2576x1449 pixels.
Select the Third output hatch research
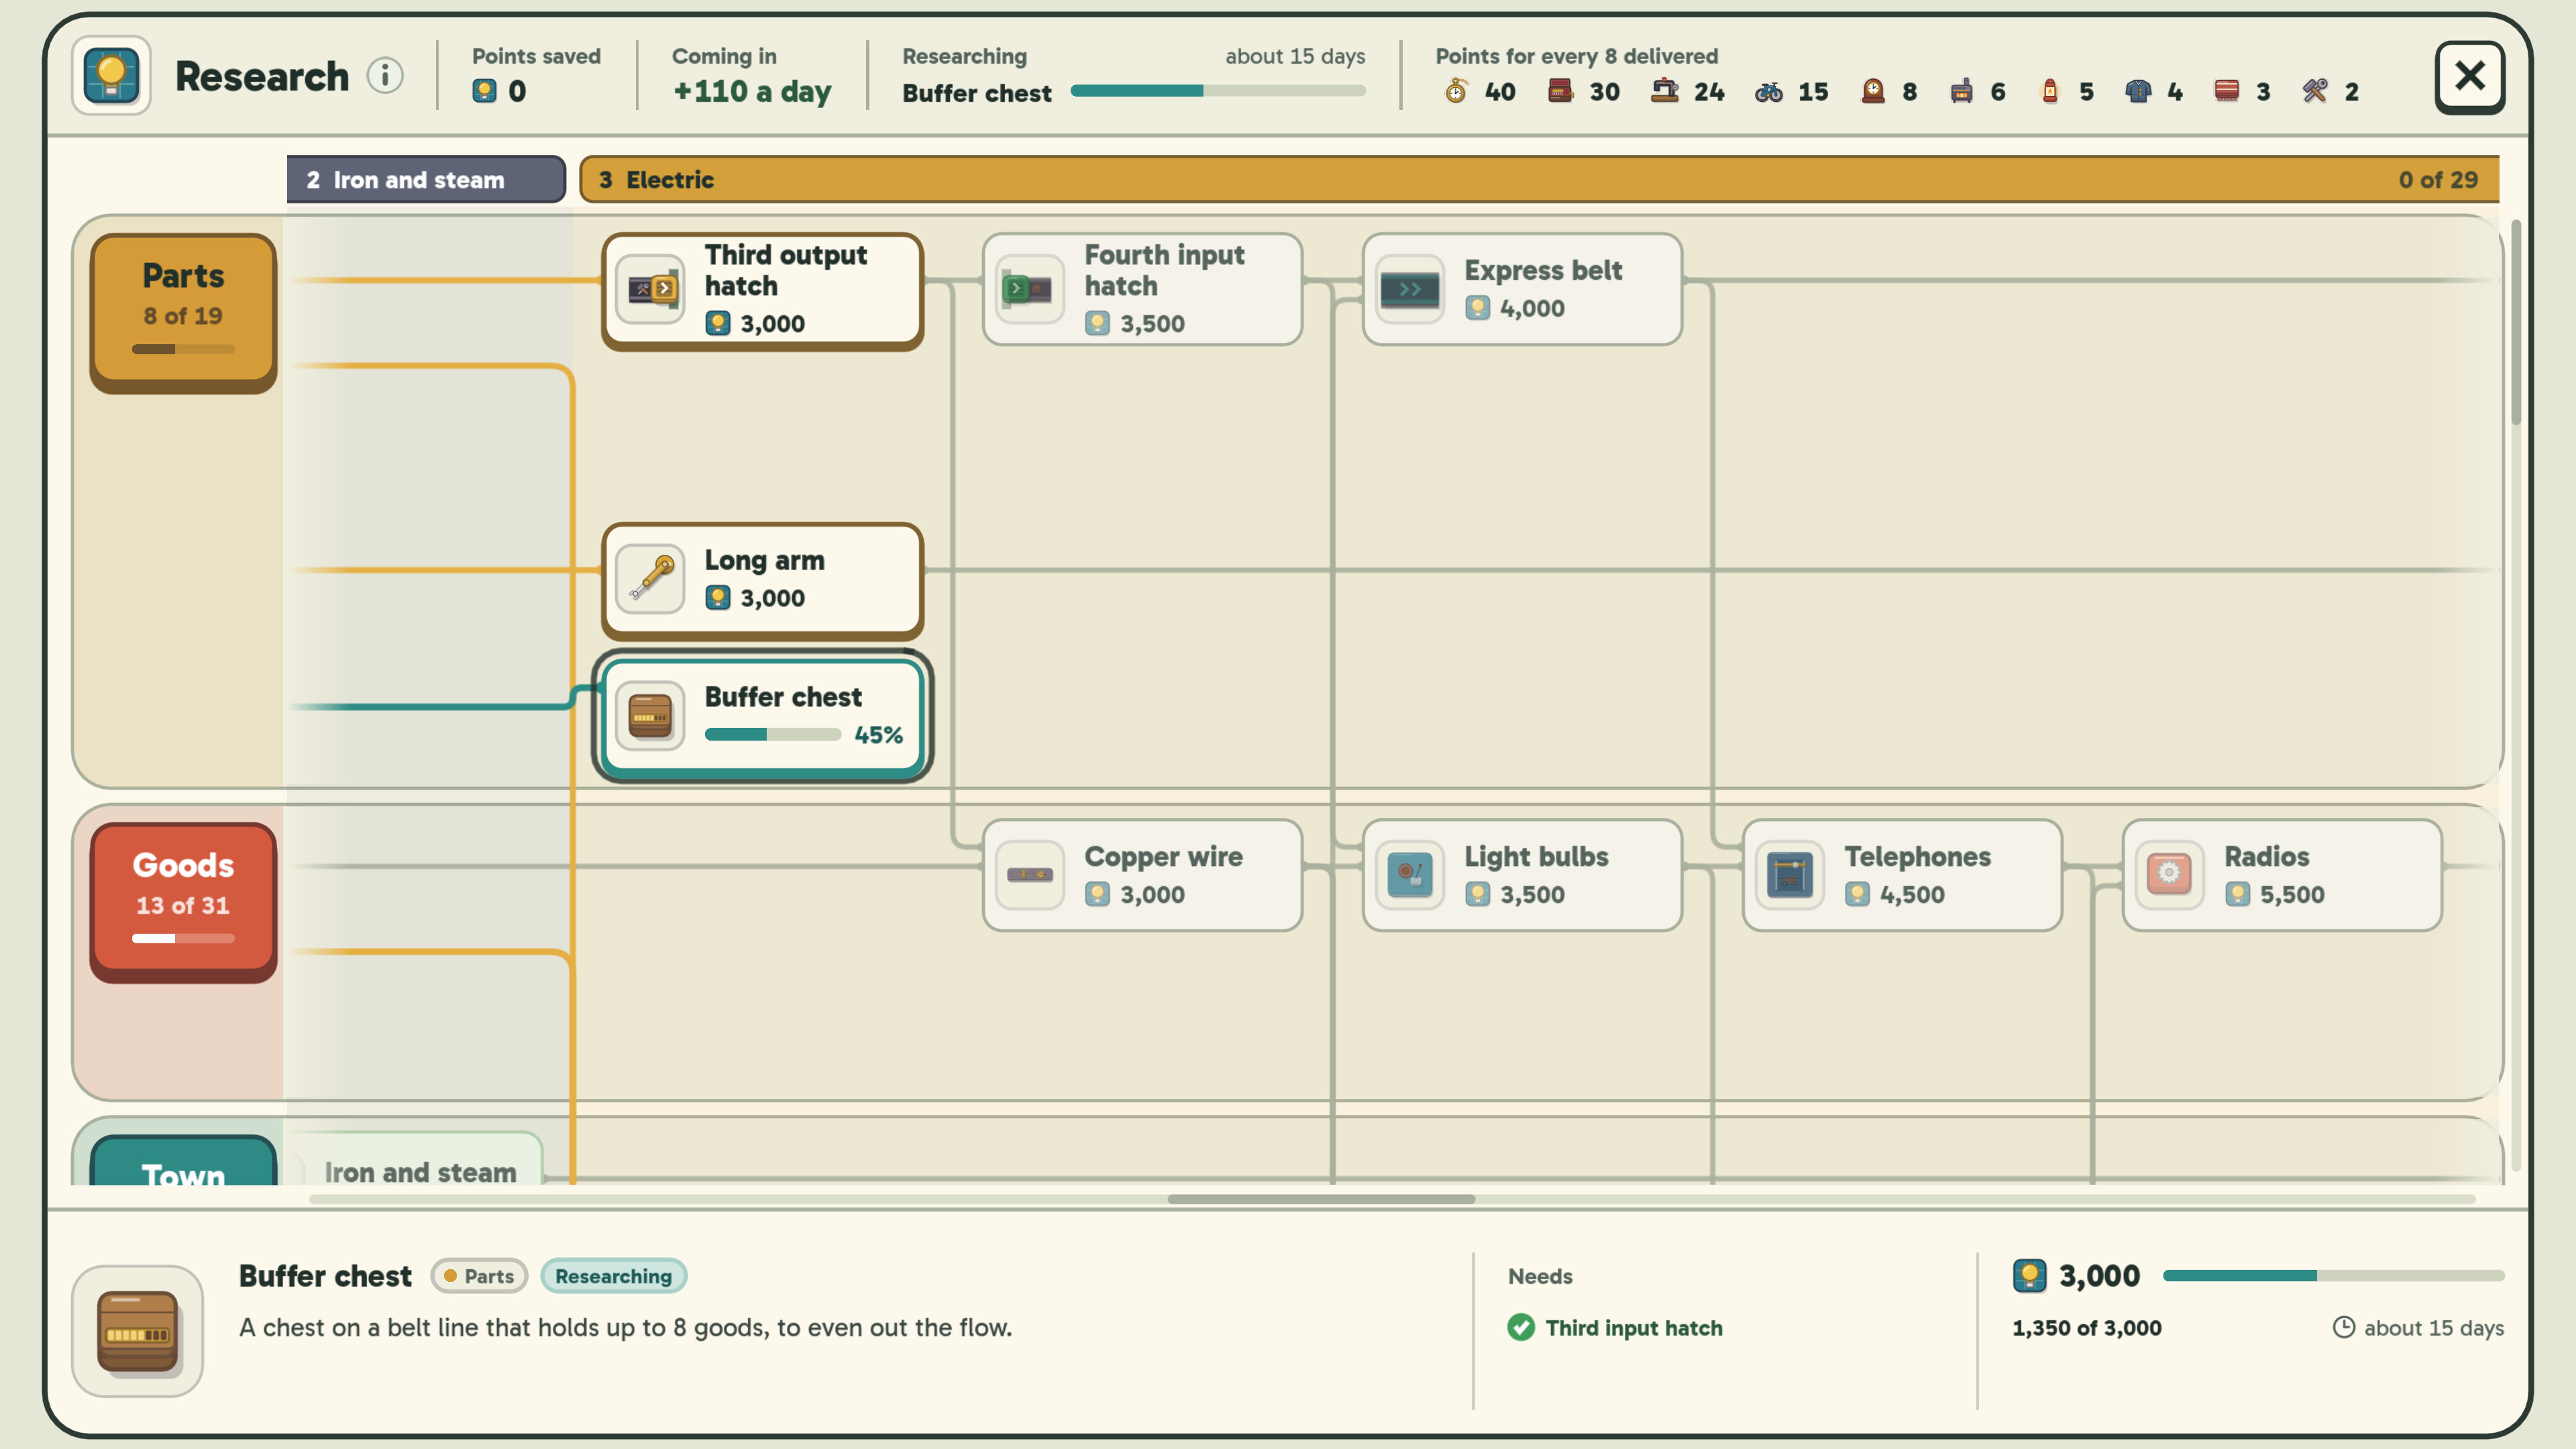[762, 291]
